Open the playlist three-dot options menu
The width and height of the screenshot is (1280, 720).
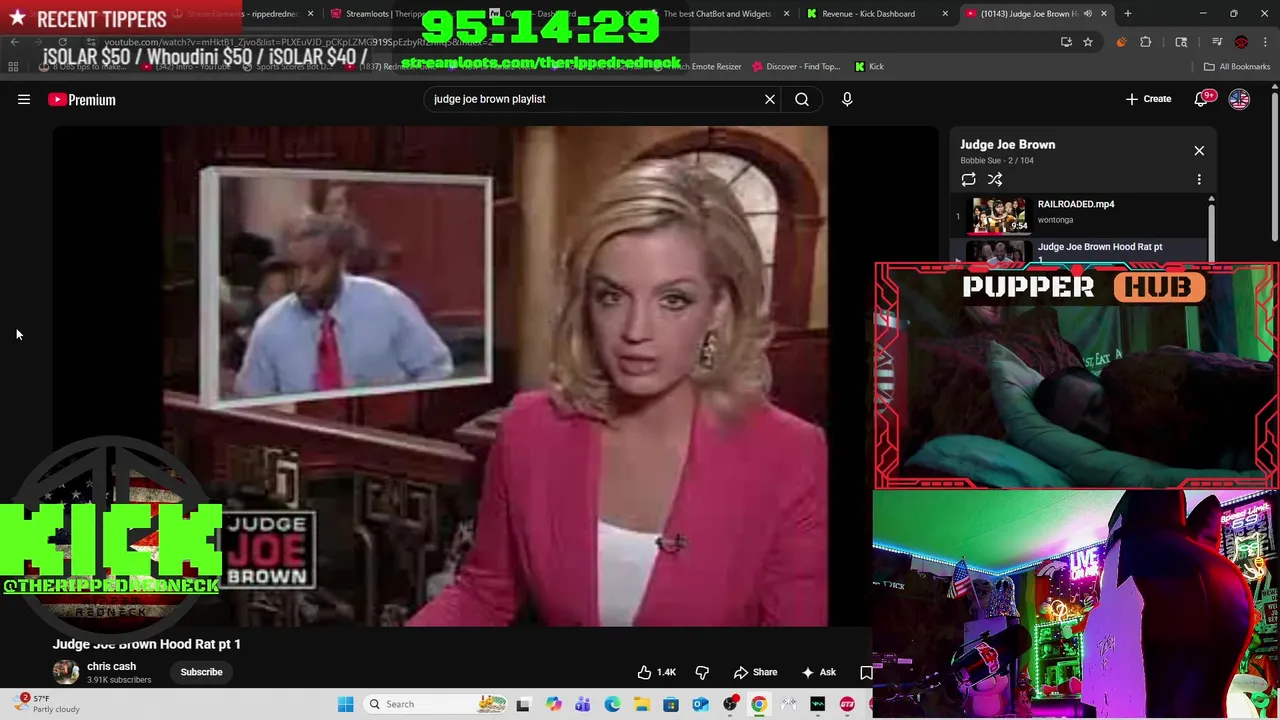(1199, 179)
